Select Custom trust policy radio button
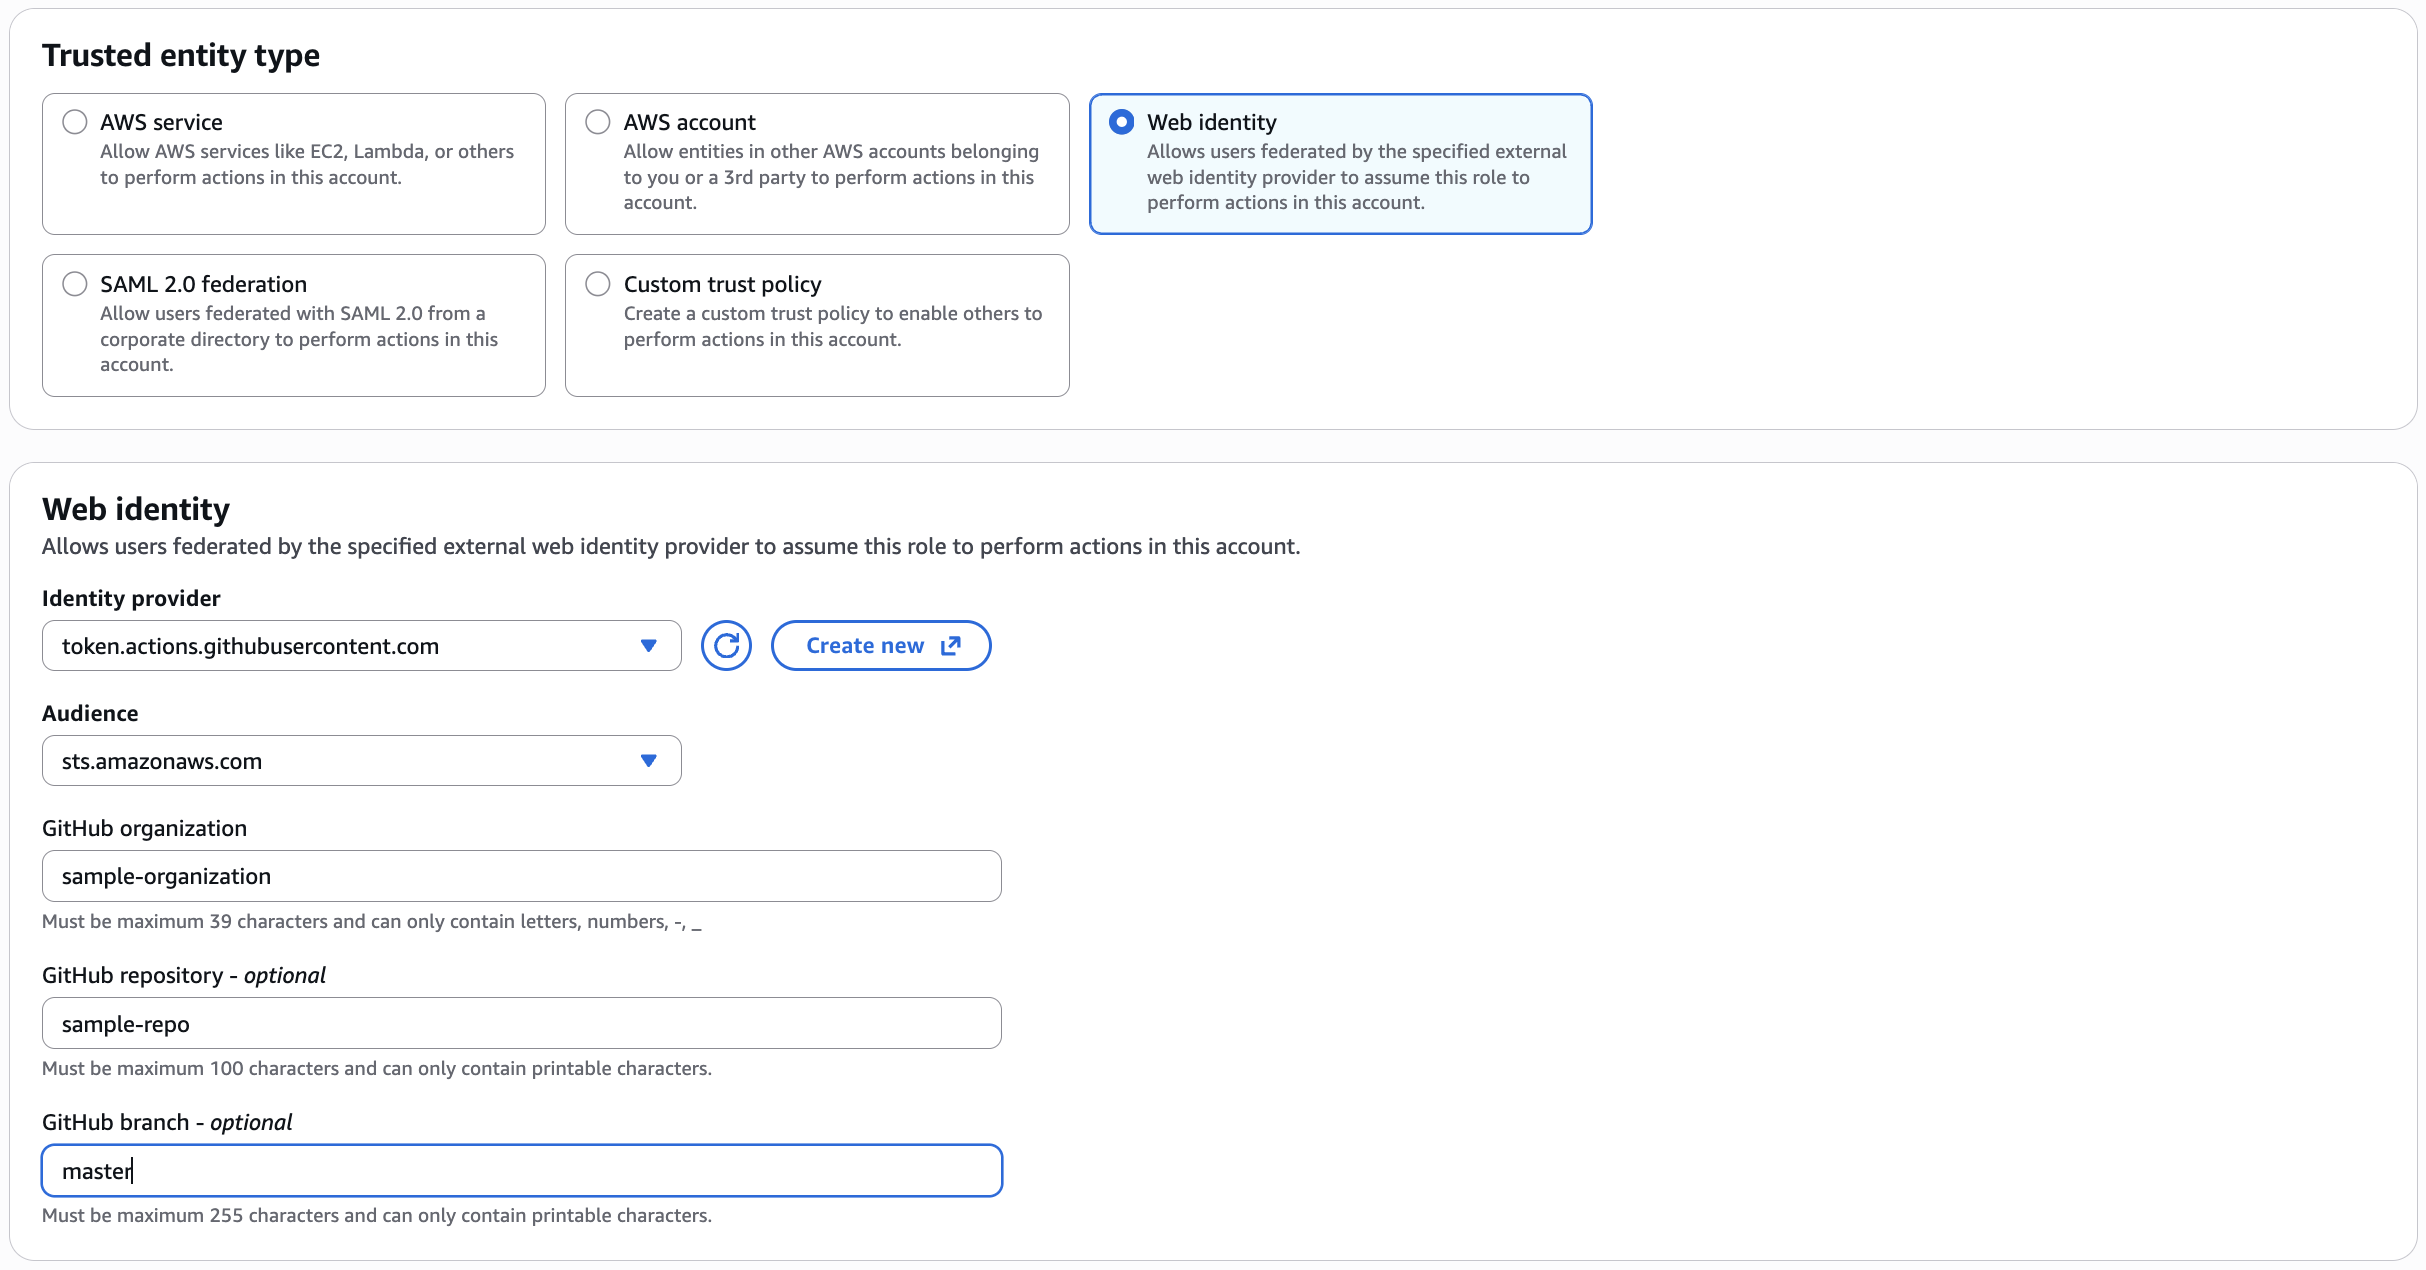 (x=598, y=284)
